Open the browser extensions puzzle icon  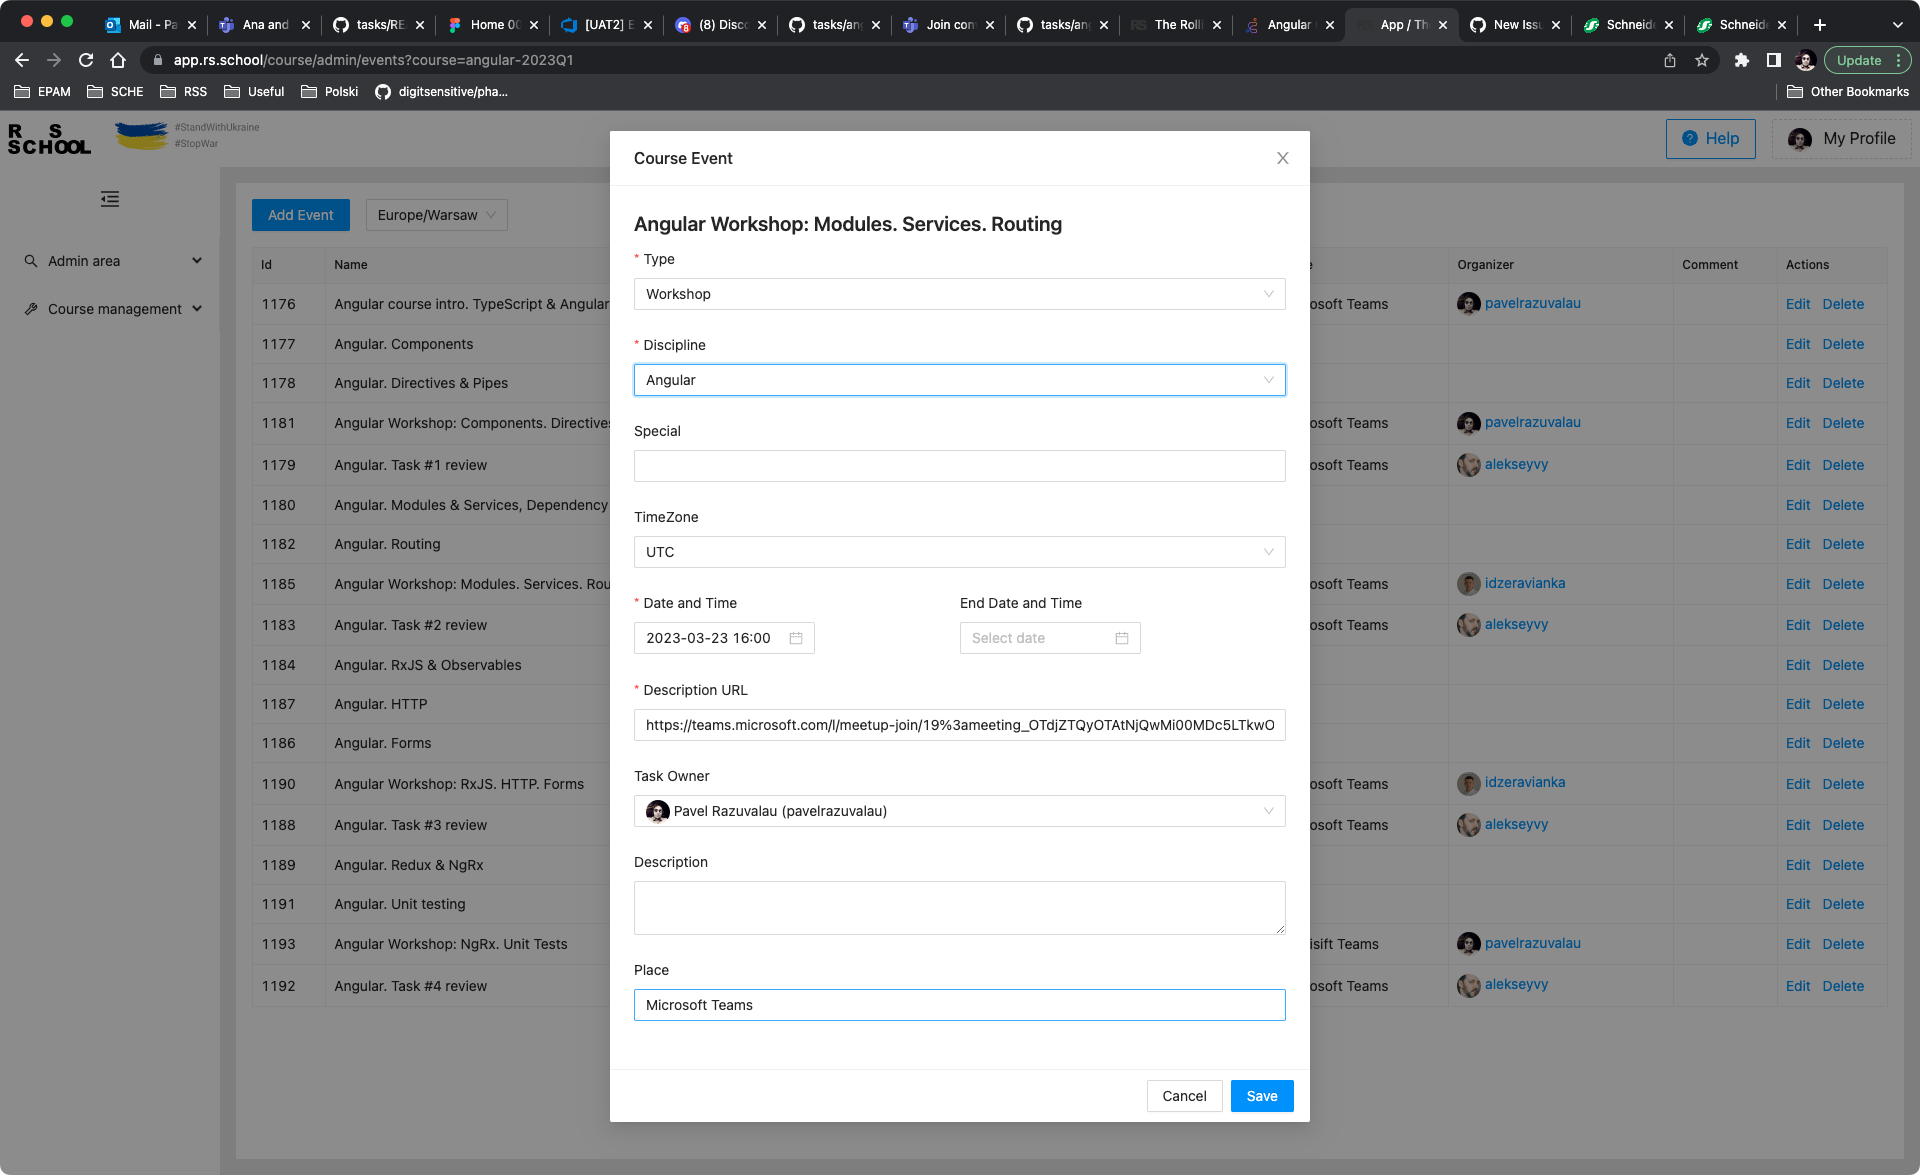[1741, 60]
